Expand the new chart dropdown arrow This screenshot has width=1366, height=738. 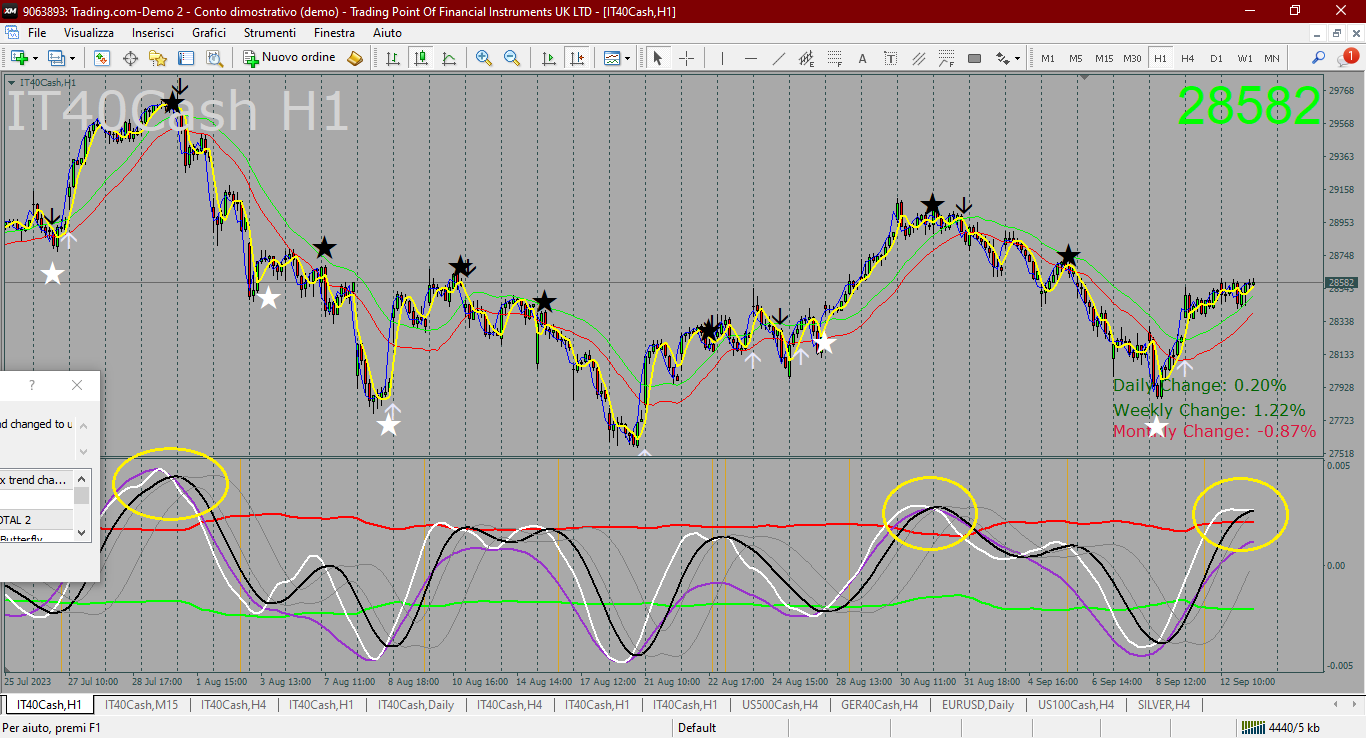(35, 58)
